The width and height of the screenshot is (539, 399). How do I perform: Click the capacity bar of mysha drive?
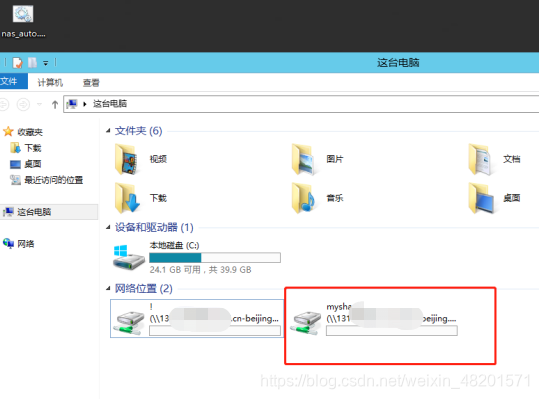[392, 331]
